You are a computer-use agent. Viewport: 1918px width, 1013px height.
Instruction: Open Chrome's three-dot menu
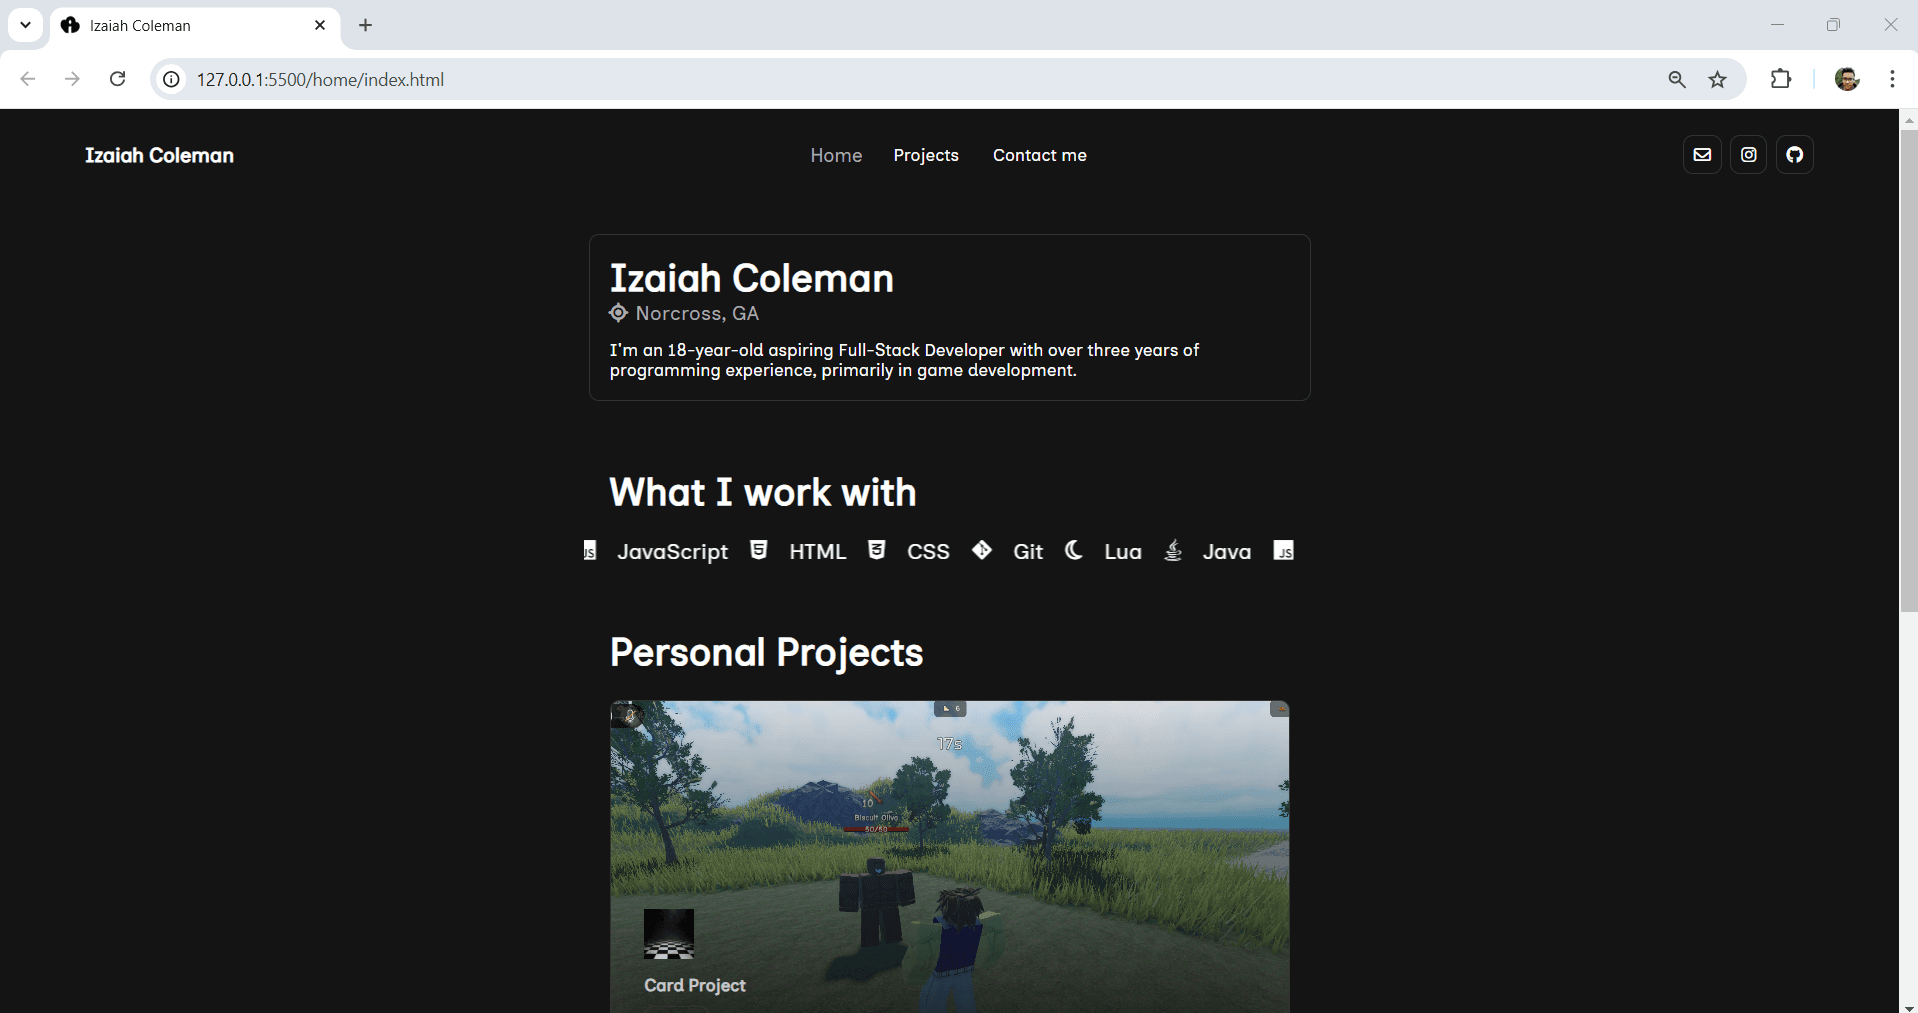1892,79
